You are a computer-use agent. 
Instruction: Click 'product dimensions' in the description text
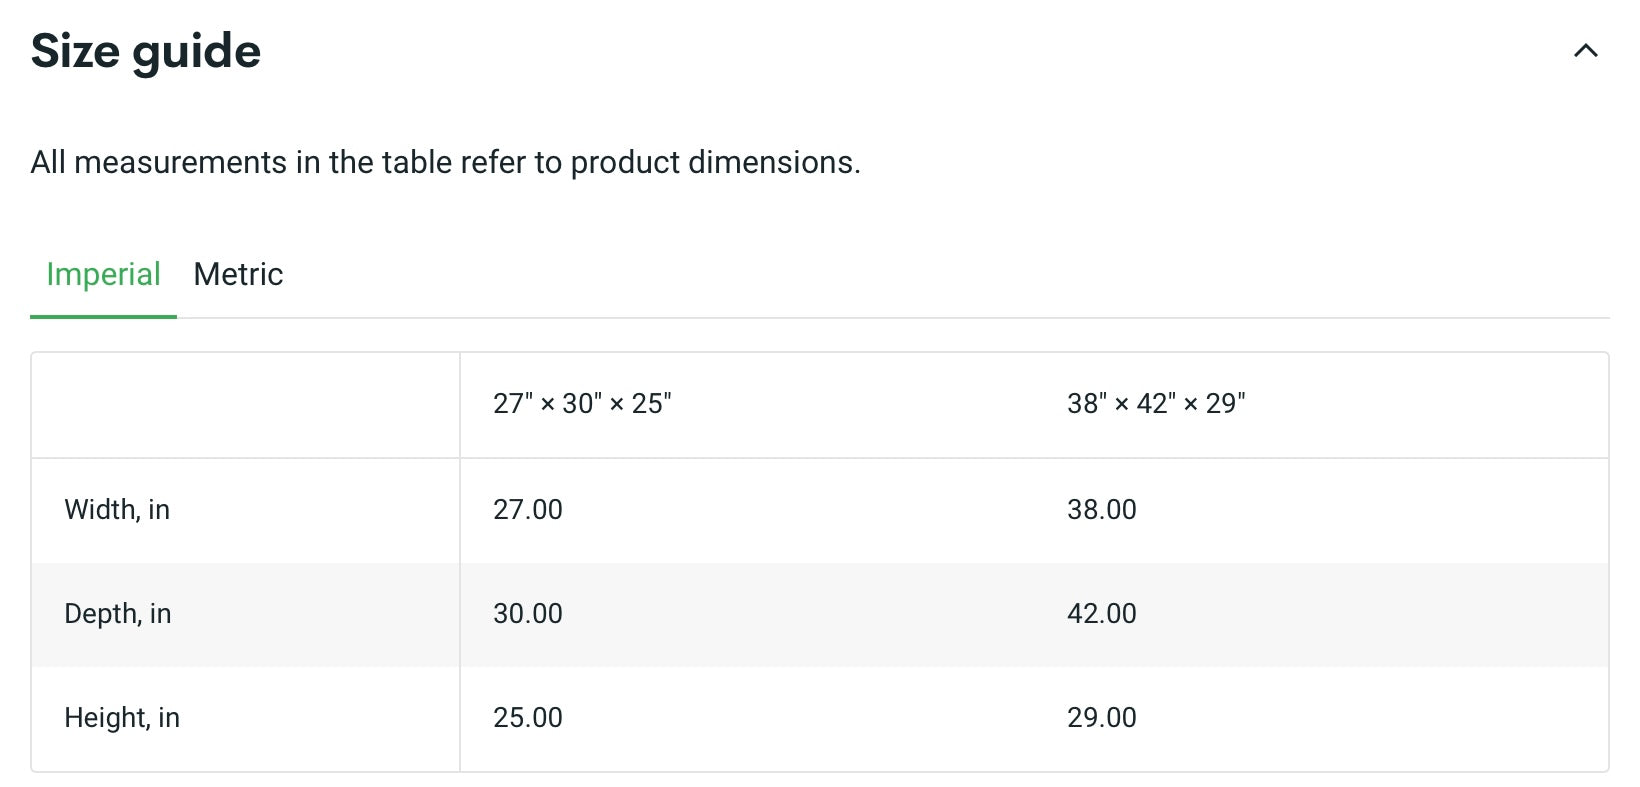pyautogui.click(x=714, y=162)
